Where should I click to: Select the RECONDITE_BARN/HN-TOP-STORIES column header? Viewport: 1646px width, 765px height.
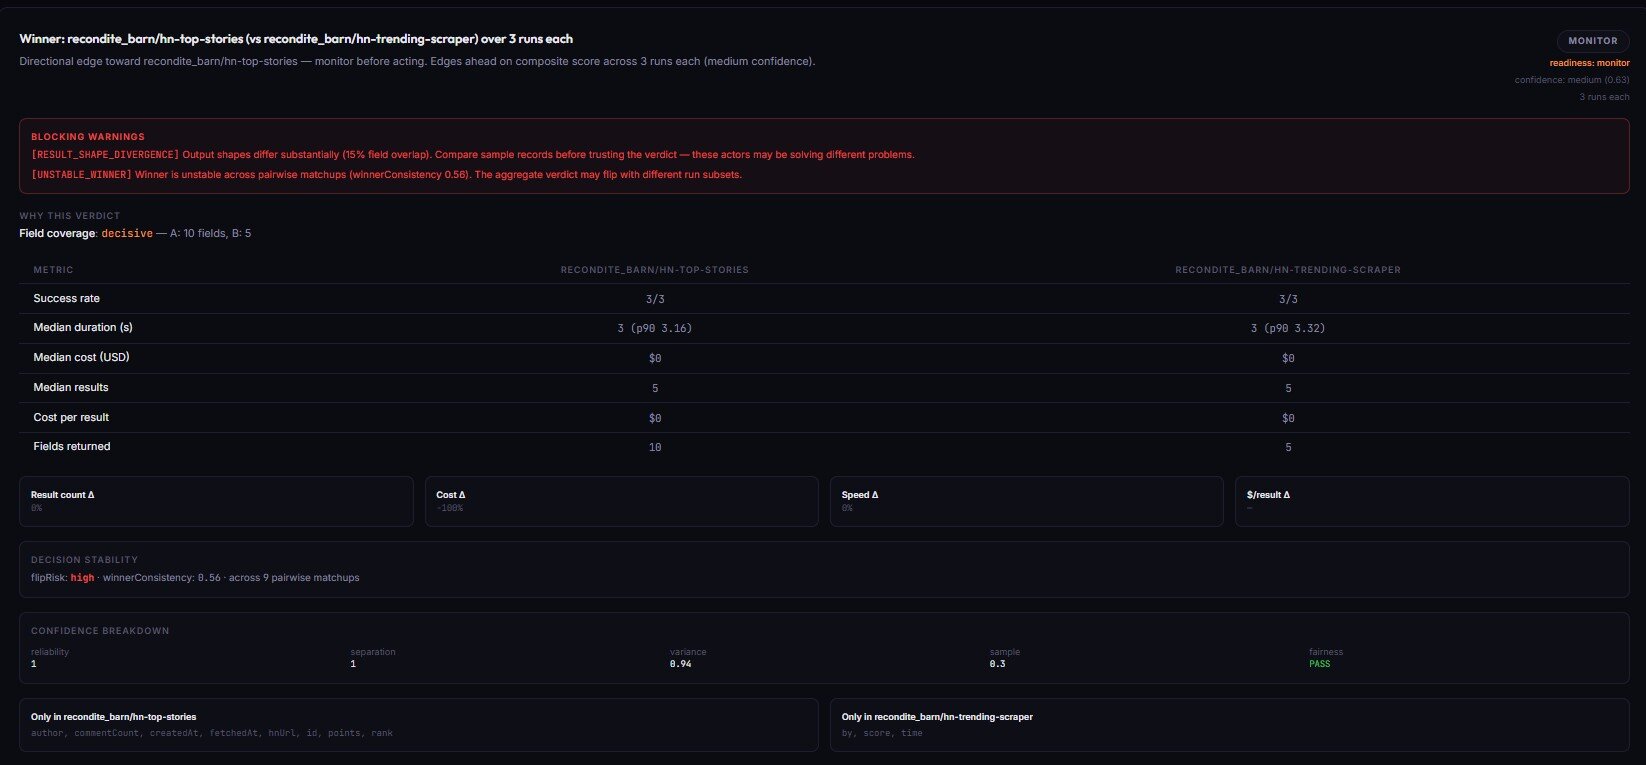[x=654, y=270]
